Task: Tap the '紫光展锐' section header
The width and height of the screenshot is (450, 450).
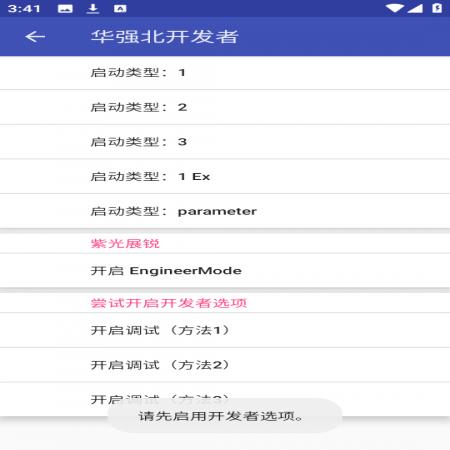Action: click(125, 244)
